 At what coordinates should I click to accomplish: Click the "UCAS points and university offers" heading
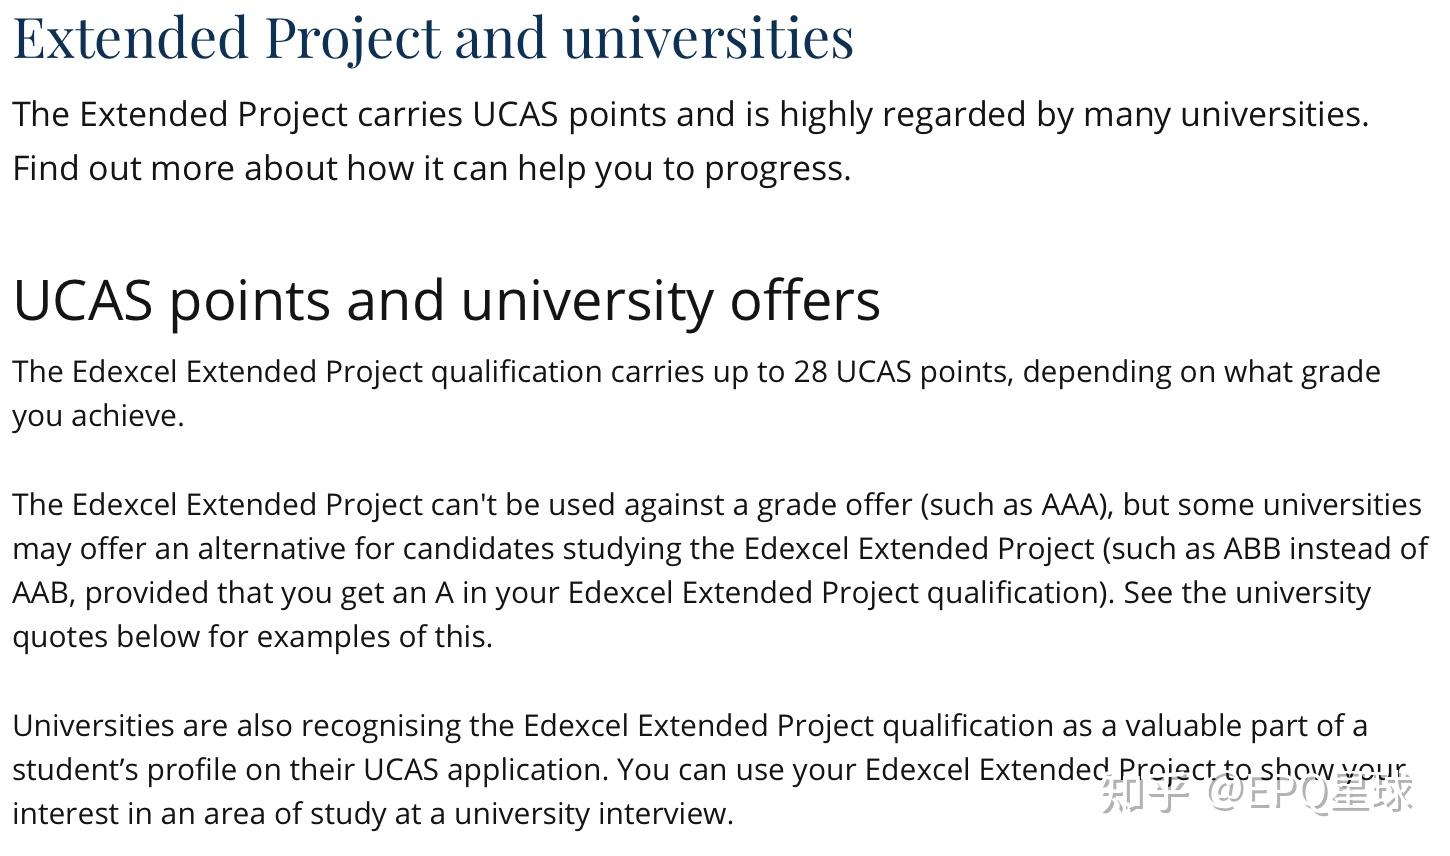tap(446, 300)
